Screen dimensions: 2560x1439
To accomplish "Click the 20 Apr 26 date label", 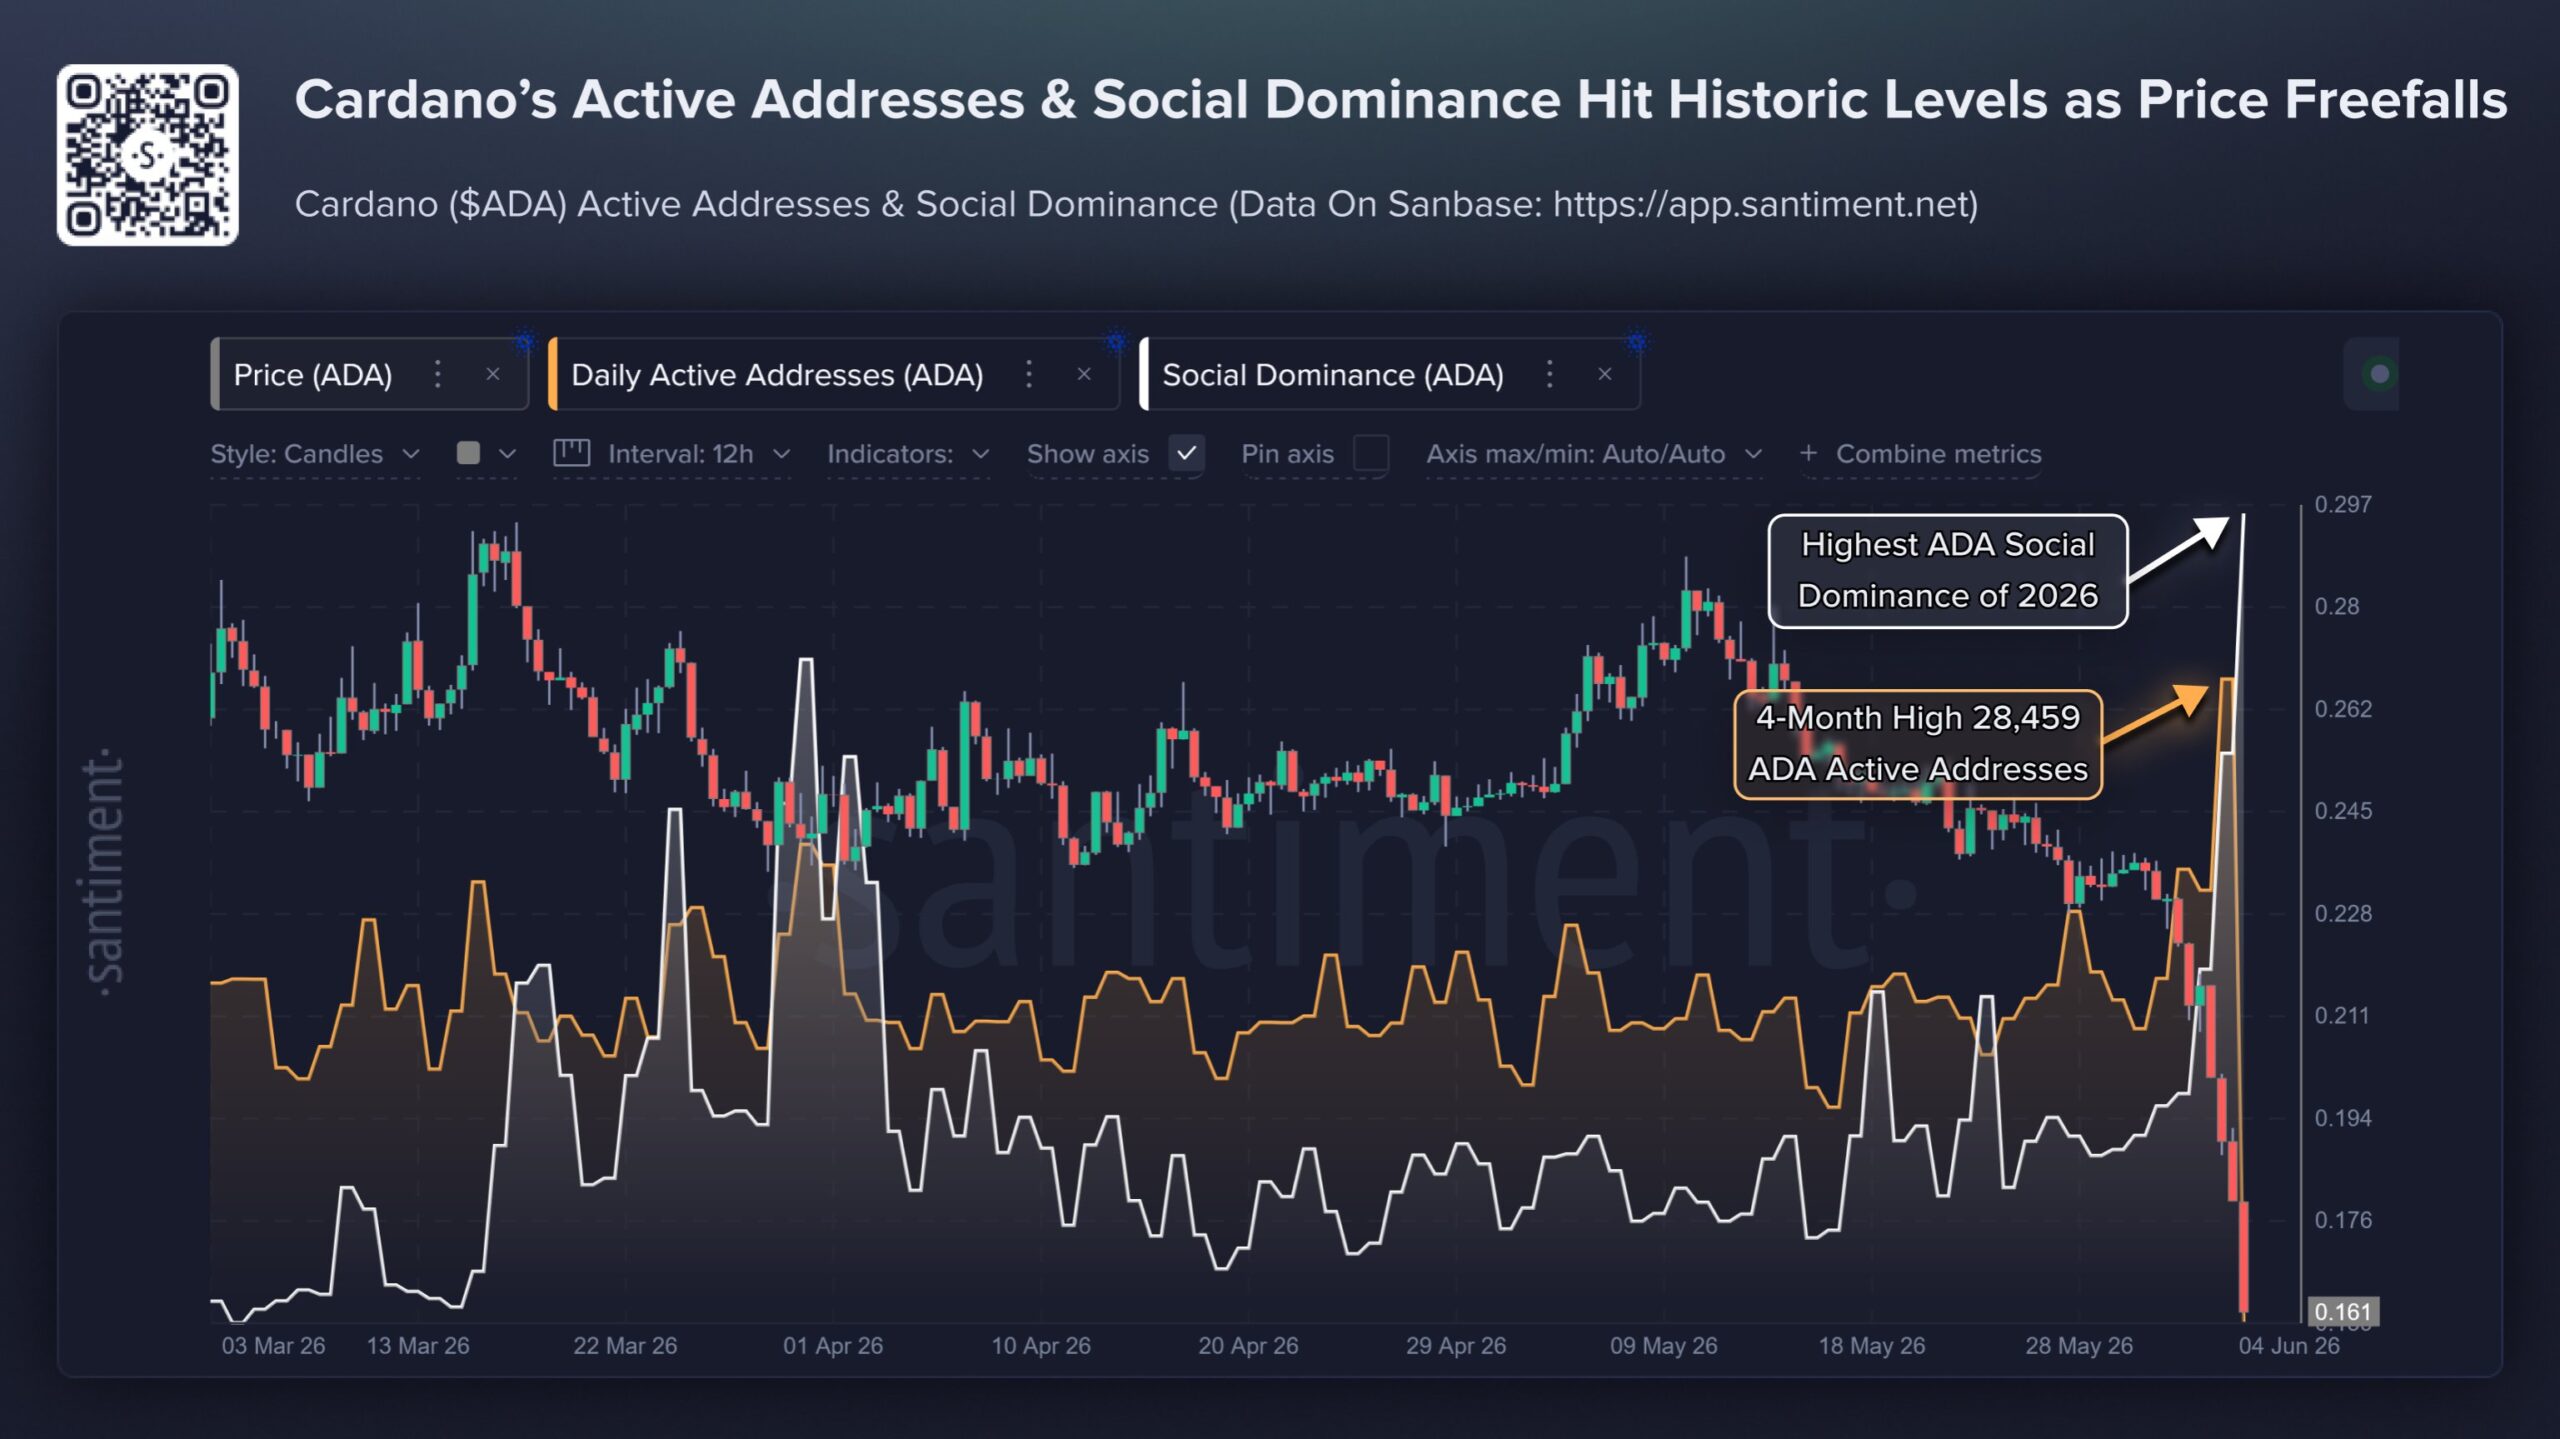I will 1249,1345.
